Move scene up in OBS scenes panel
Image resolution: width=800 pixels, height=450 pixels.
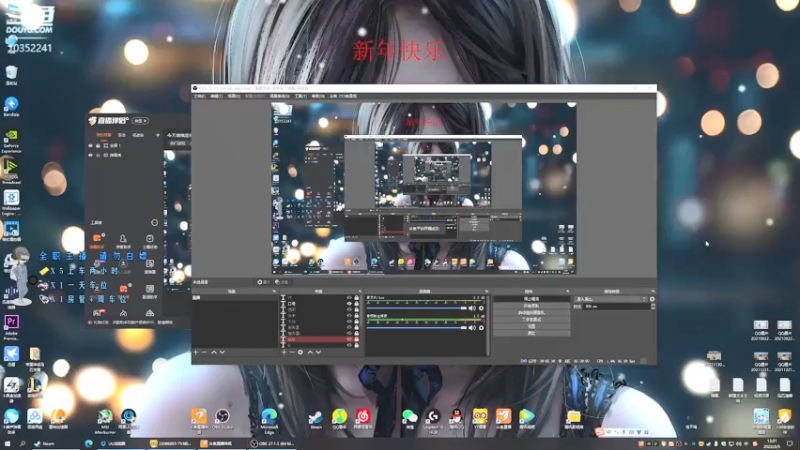pos(214,352)
